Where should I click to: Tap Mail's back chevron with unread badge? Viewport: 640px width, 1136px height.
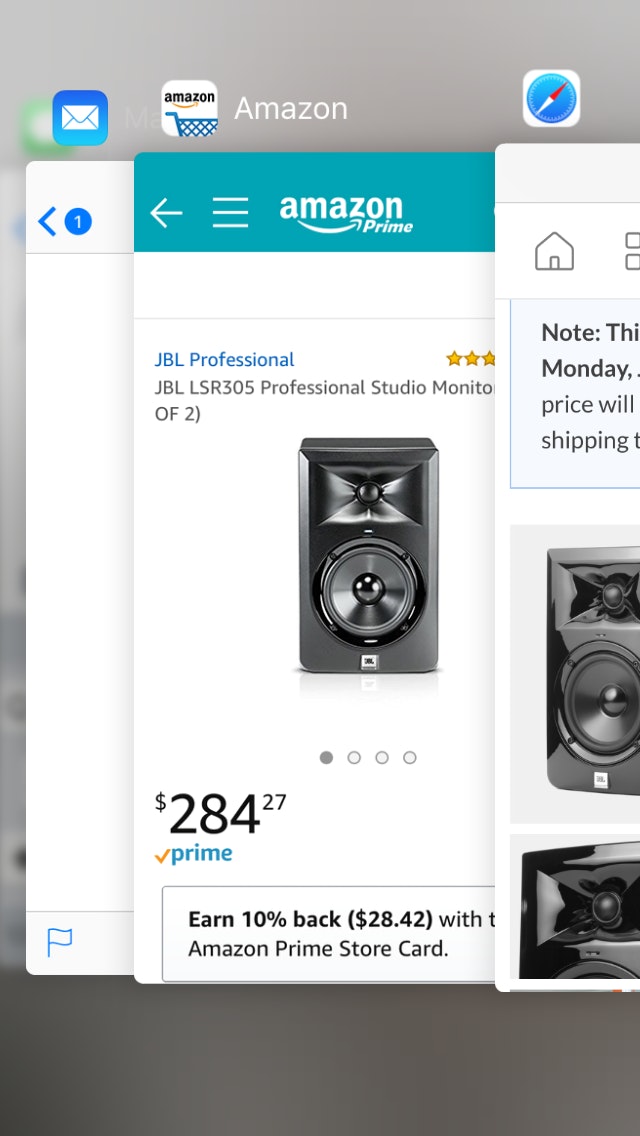[x=64, y=221]
